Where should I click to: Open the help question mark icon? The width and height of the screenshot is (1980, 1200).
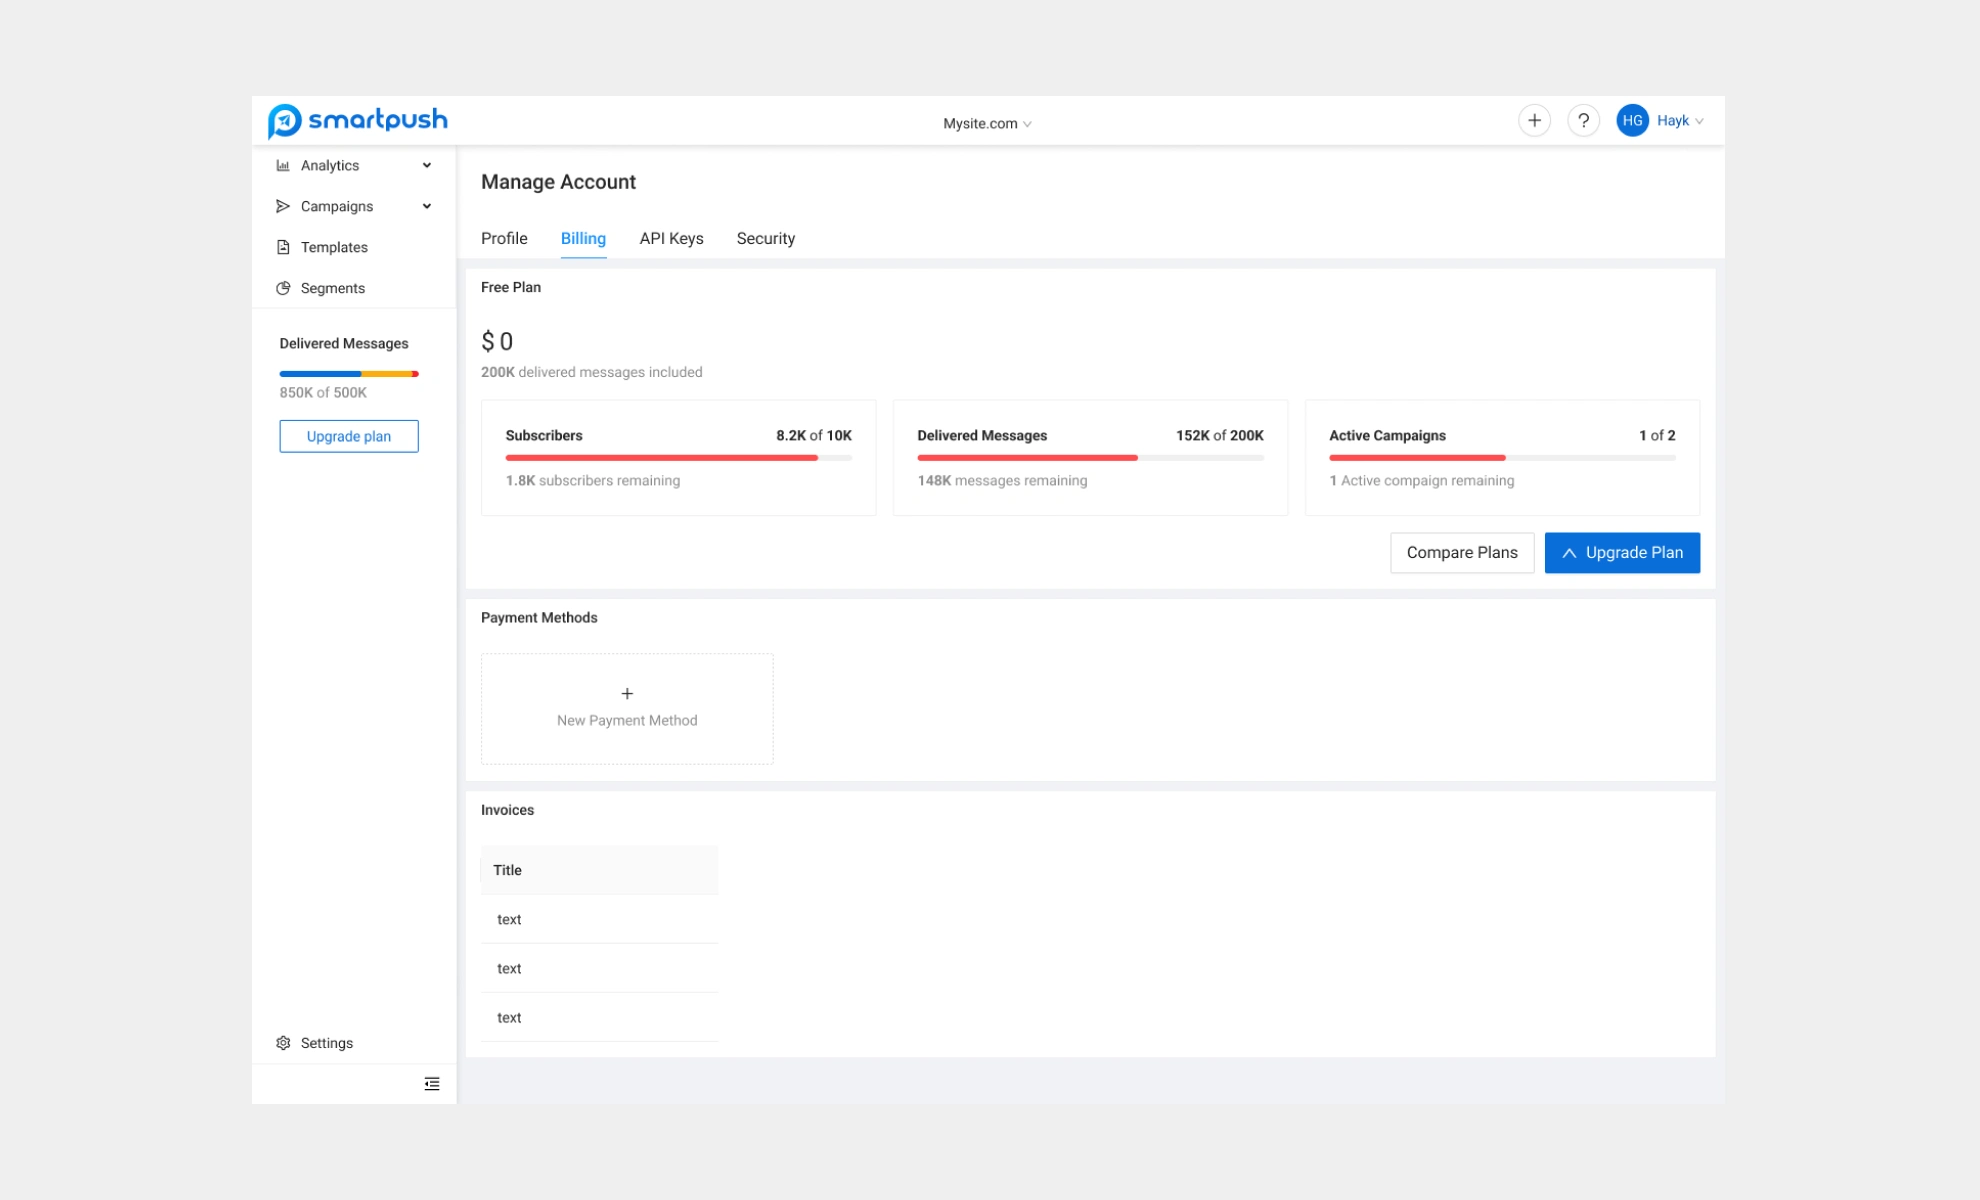1583,119
